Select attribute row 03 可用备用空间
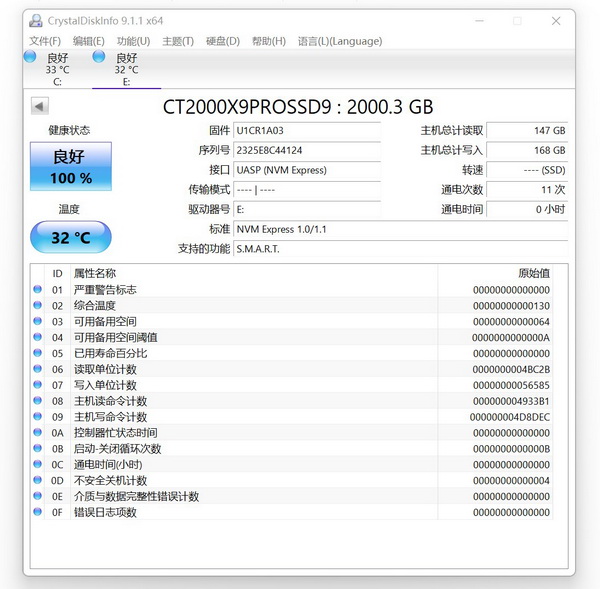Image resolution: width=600 pixels, height=589 pixels. point(292,321)
